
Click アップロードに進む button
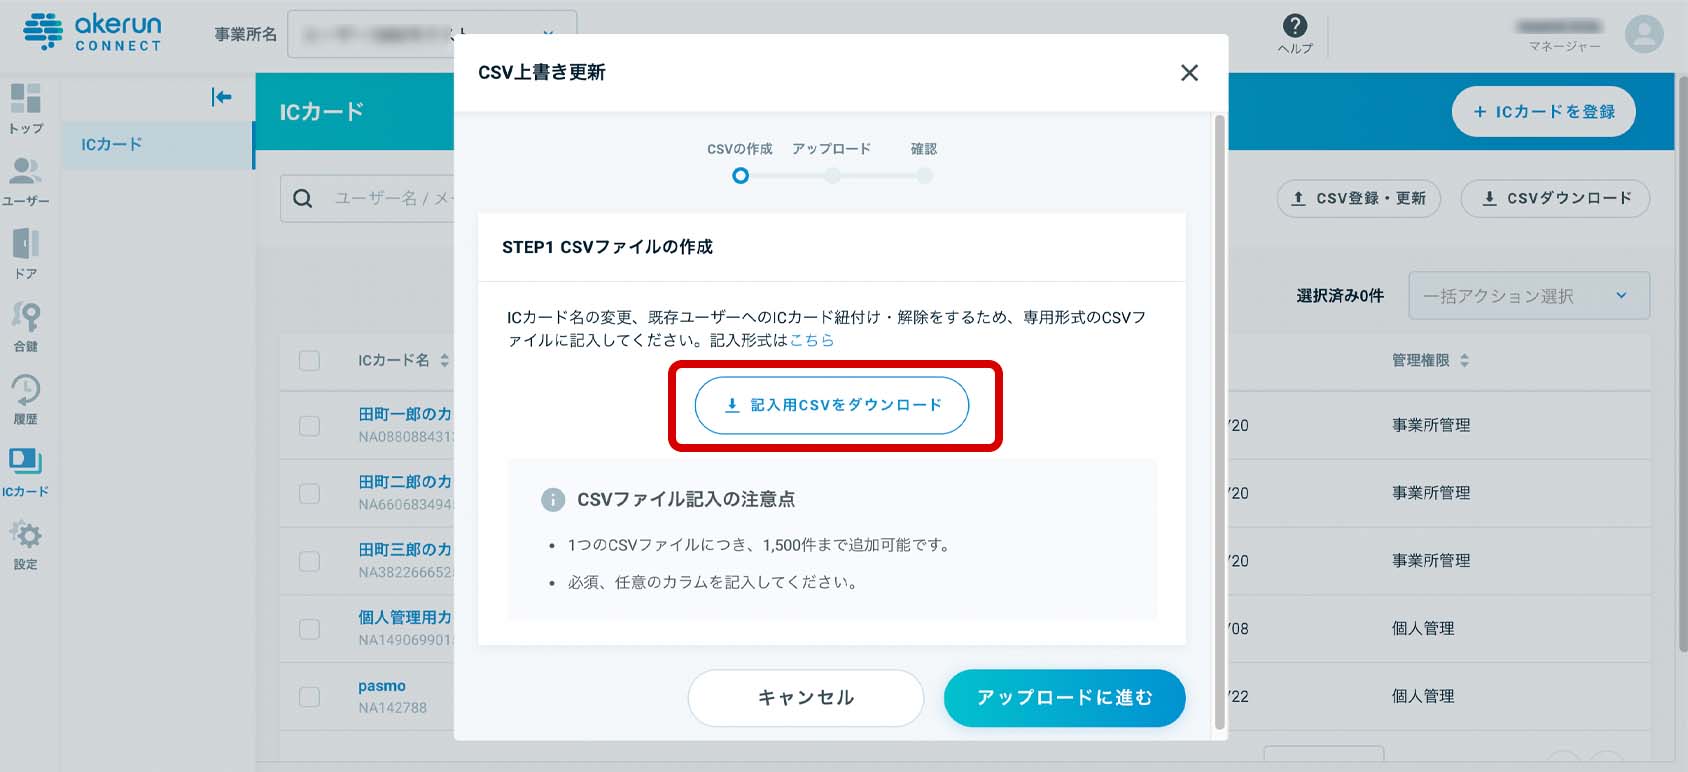point(1064,698)
